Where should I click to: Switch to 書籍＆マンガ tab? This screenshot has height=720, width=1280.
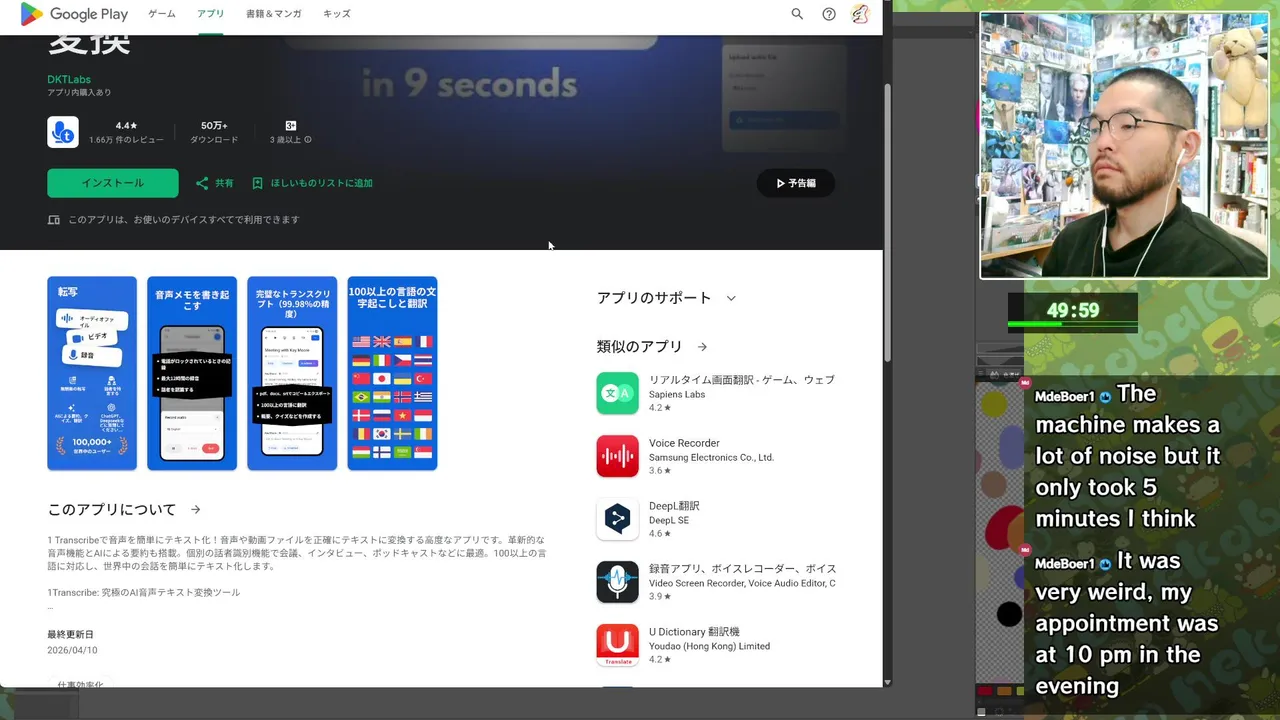coord(274,14)
